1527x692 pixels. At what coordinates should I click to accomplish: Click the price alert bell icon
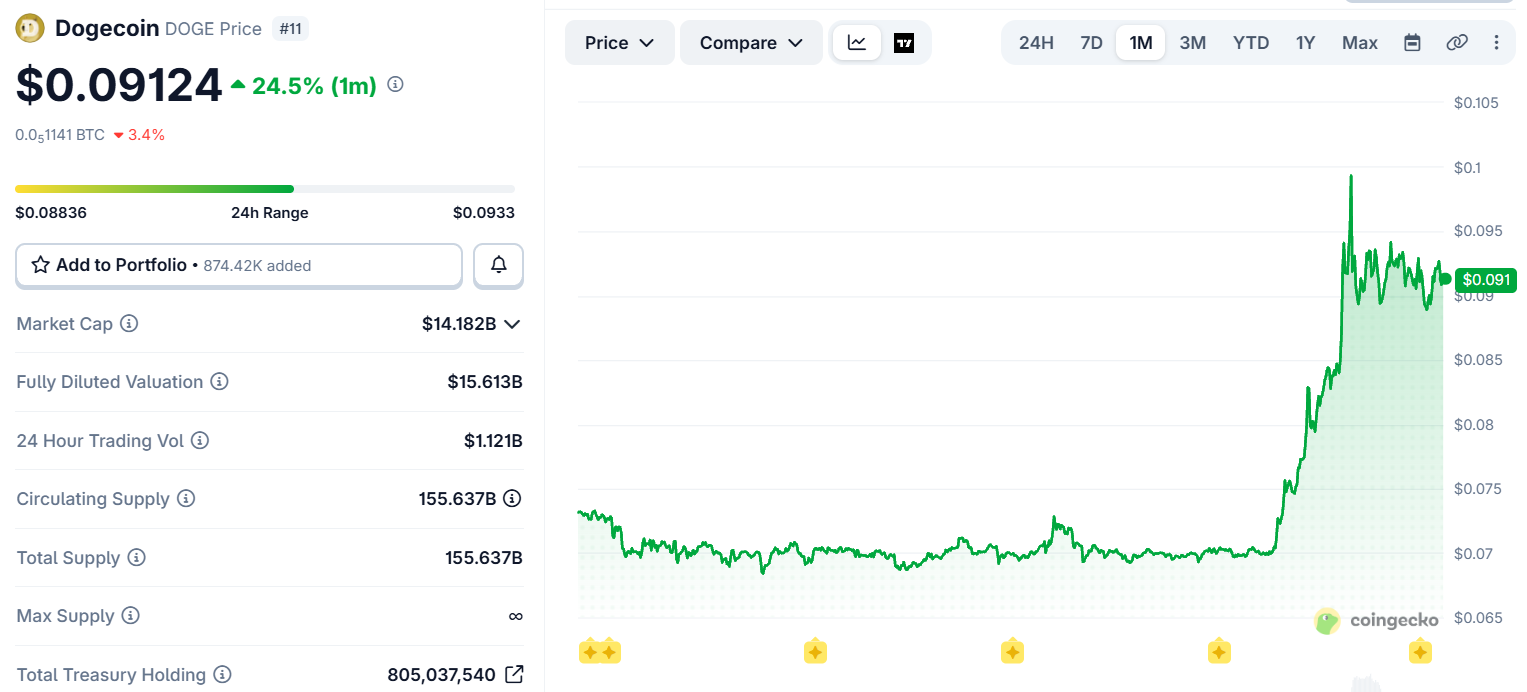[x=498, y=265]
